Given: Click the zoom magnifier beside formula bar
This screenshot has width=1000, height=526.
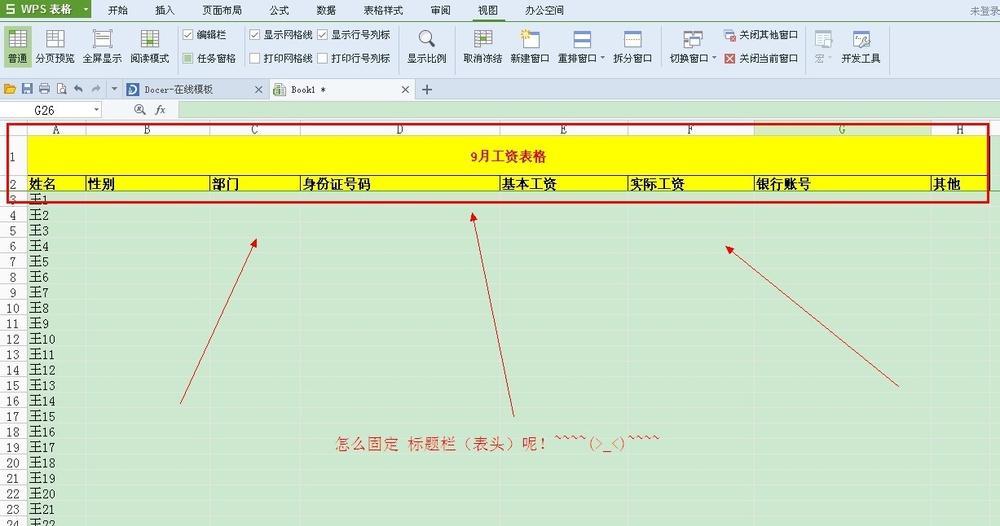Looking at the screenshot, I should [140, 110].
